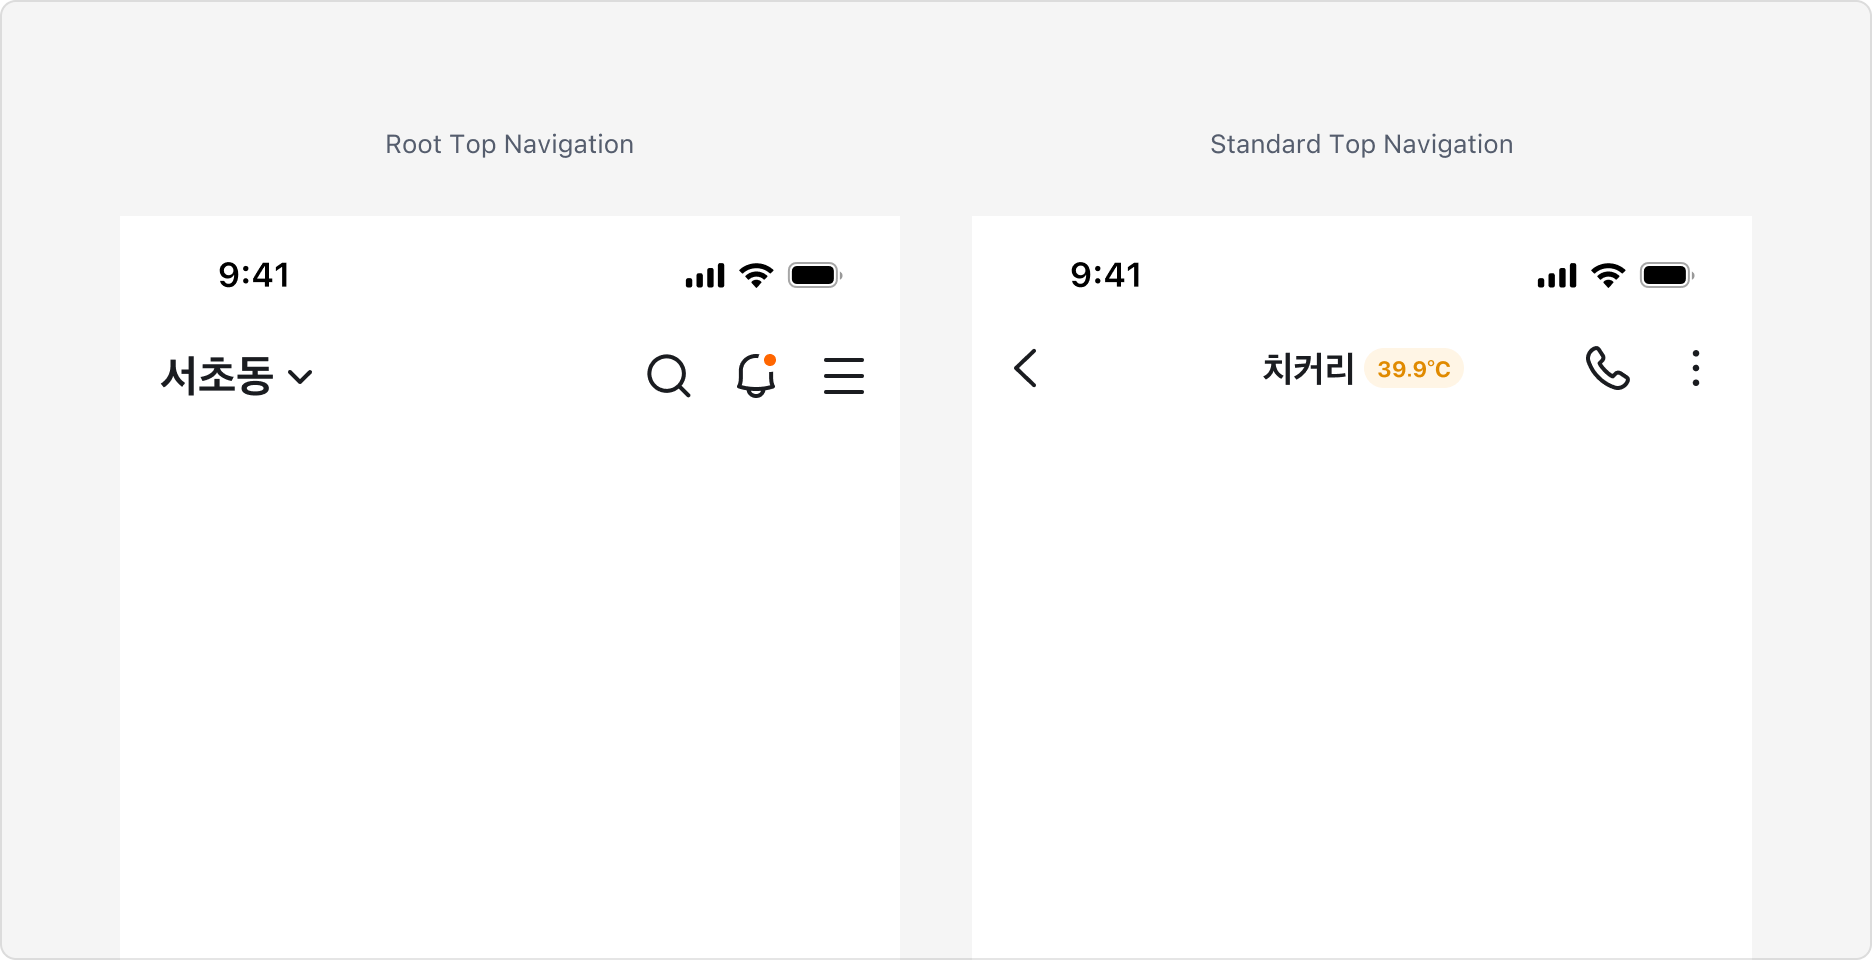Click the Wi-Fi icon in the left status bar
Viewport: 1872px width, 960px height.
756,275
